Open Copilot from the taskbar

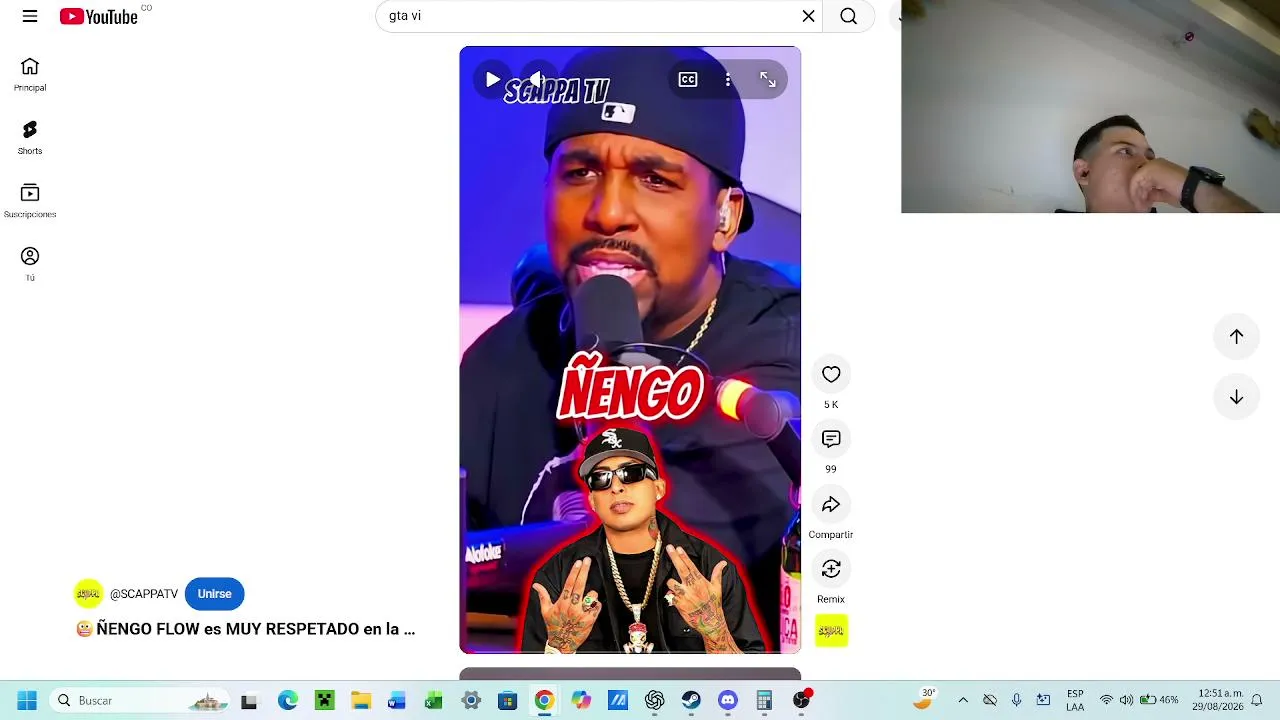(581, 701)
